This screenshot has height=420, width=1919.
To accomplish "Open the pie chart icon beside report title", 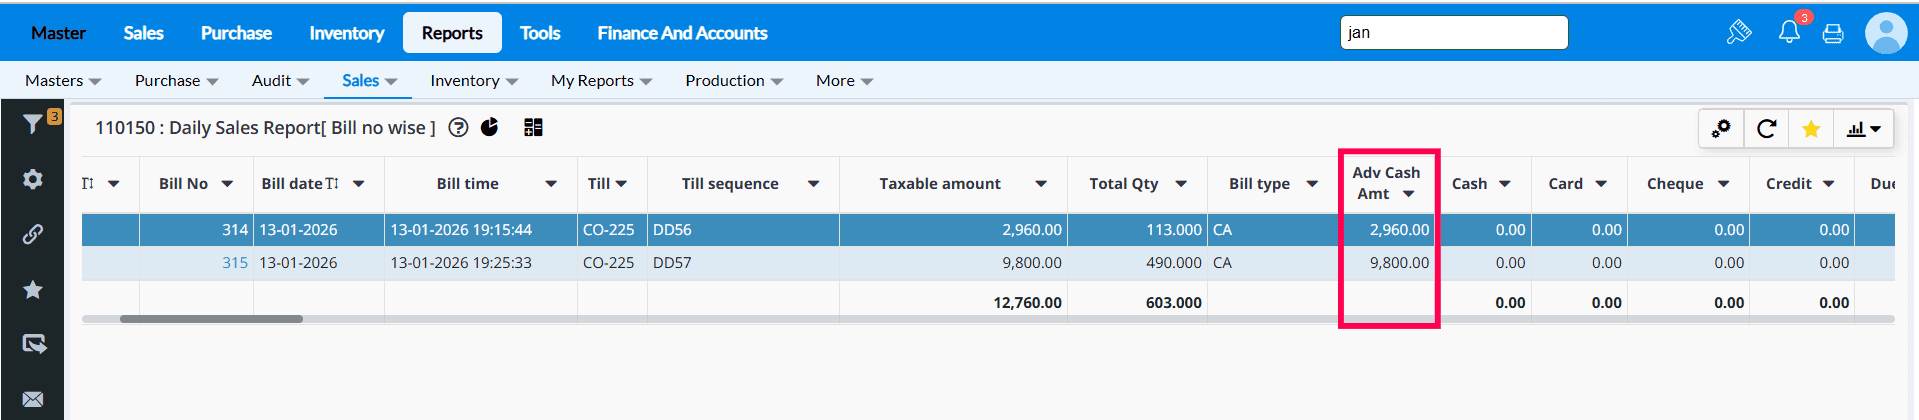I will point(490,127).
